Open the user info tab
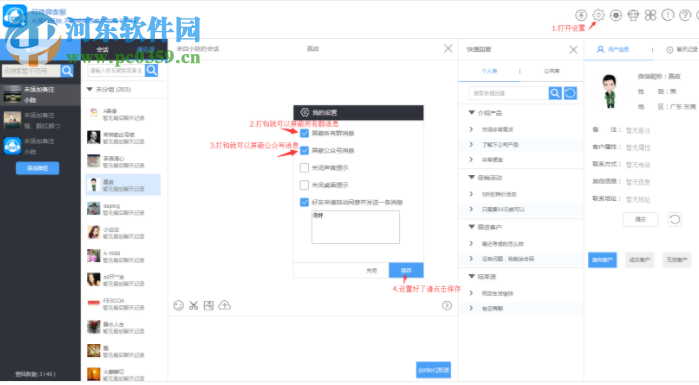 click(x=613, y=49)
